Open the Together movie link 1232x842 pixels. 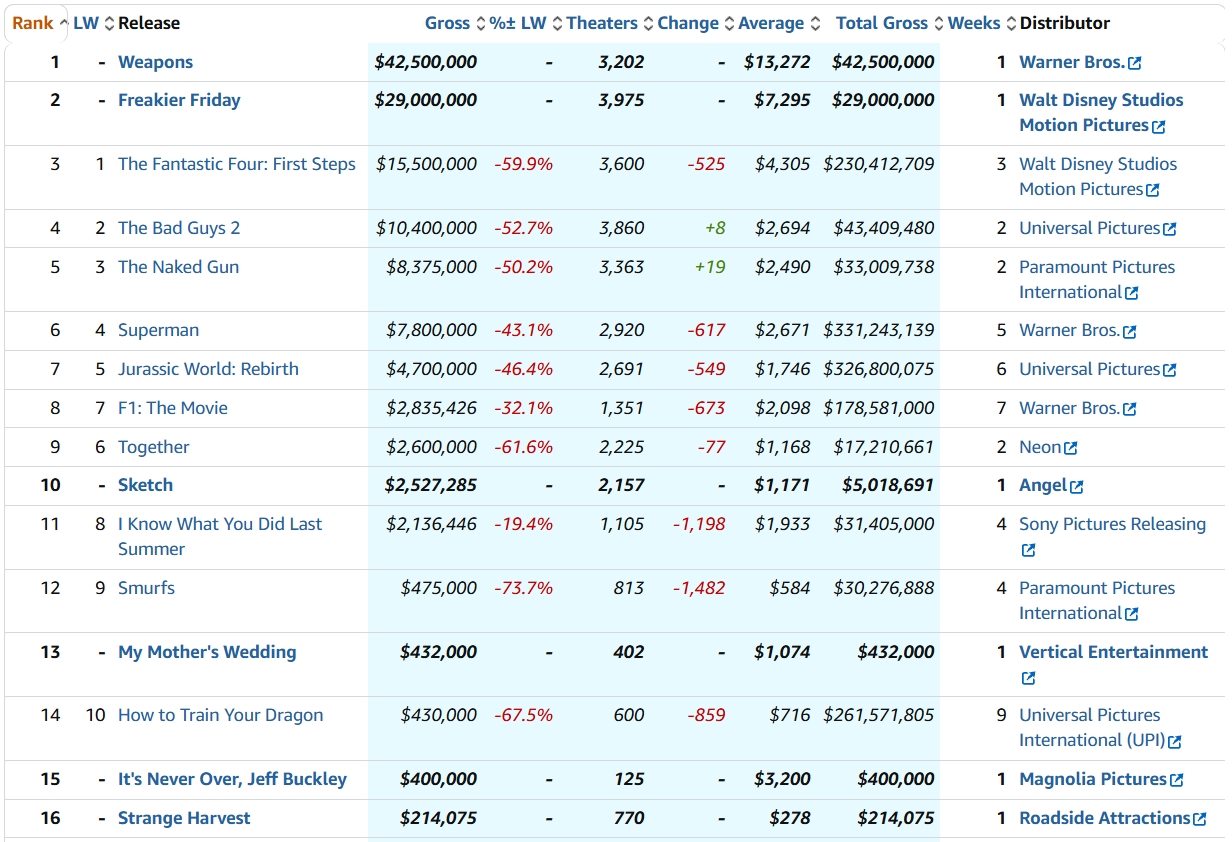pos(153,447)
